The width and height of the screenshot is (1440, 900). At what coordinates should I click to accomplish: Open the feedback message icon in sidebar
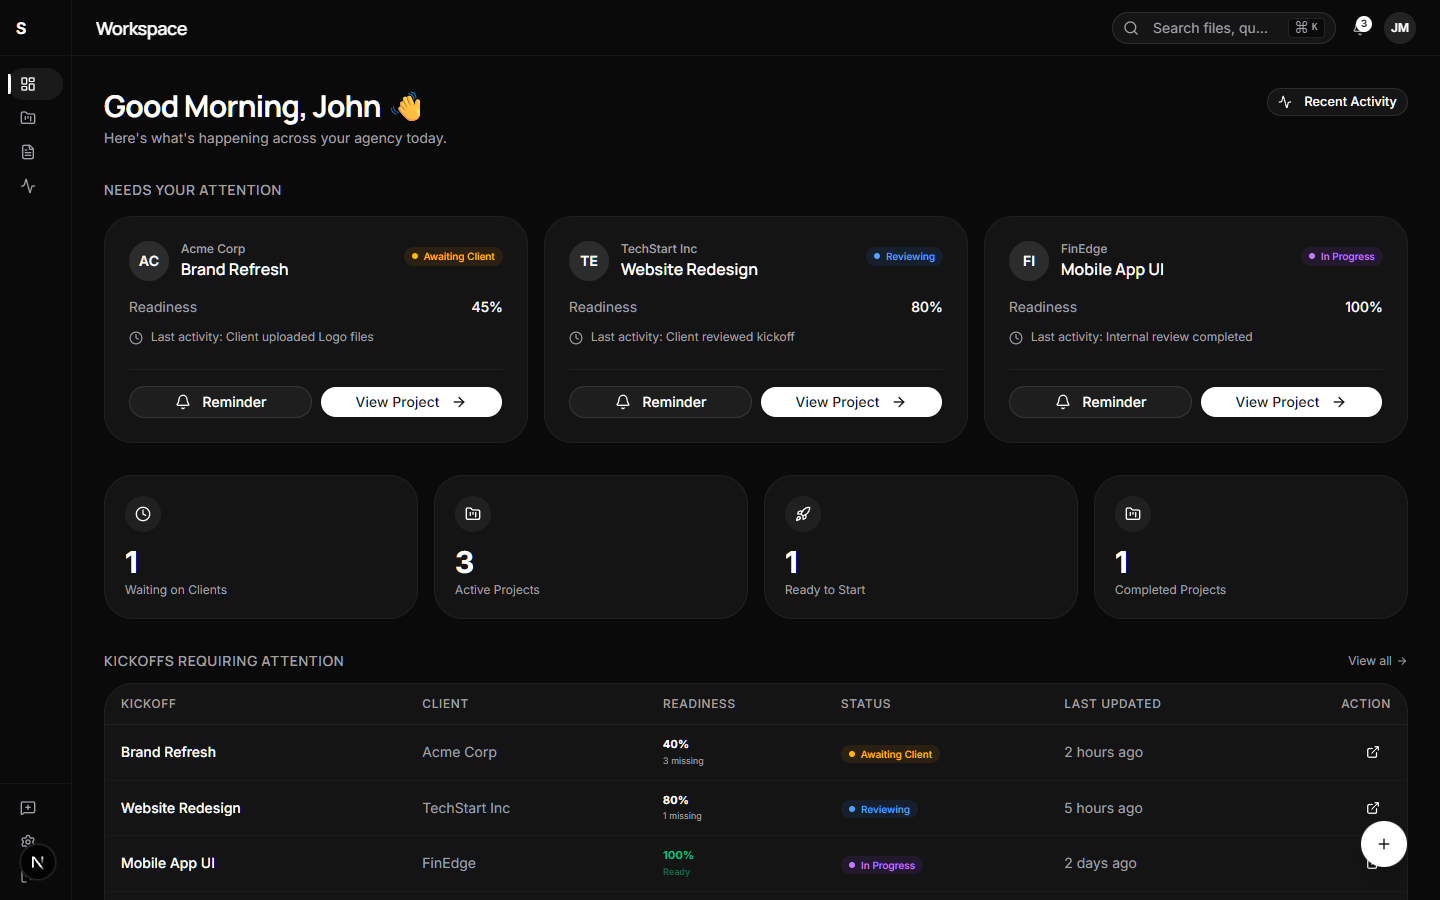tap(28, 808)
